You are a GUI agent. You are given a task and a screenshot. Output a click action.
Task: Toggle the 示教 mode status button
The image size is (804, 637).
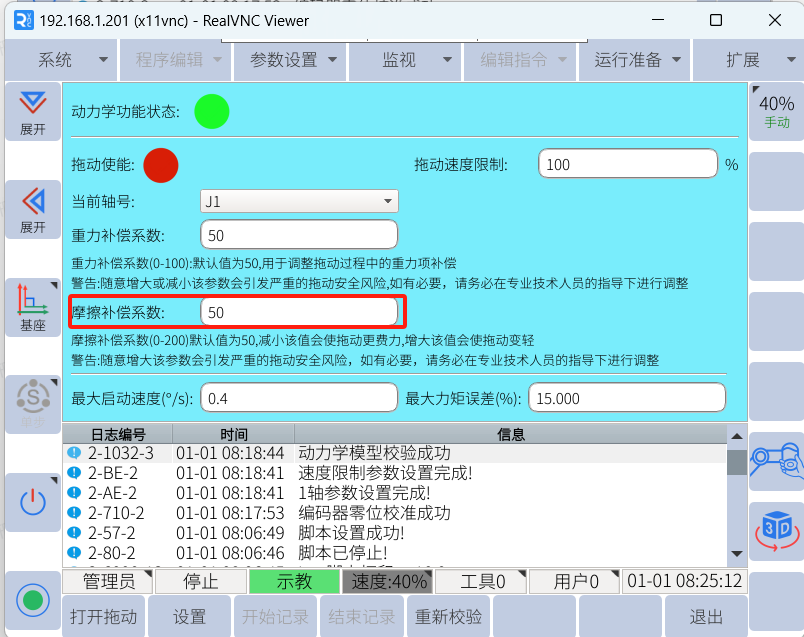pos(294,581)
